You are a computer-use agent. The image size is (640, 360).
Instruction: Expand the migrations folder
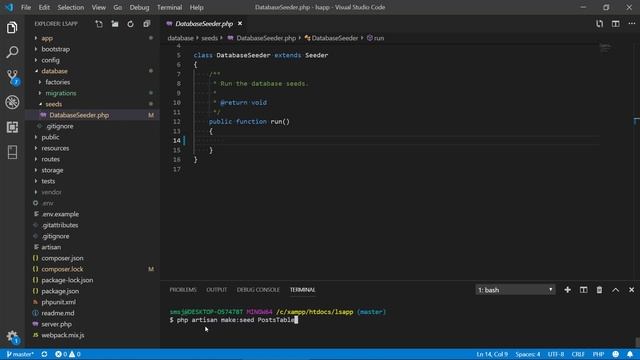(x=93, y=93)
